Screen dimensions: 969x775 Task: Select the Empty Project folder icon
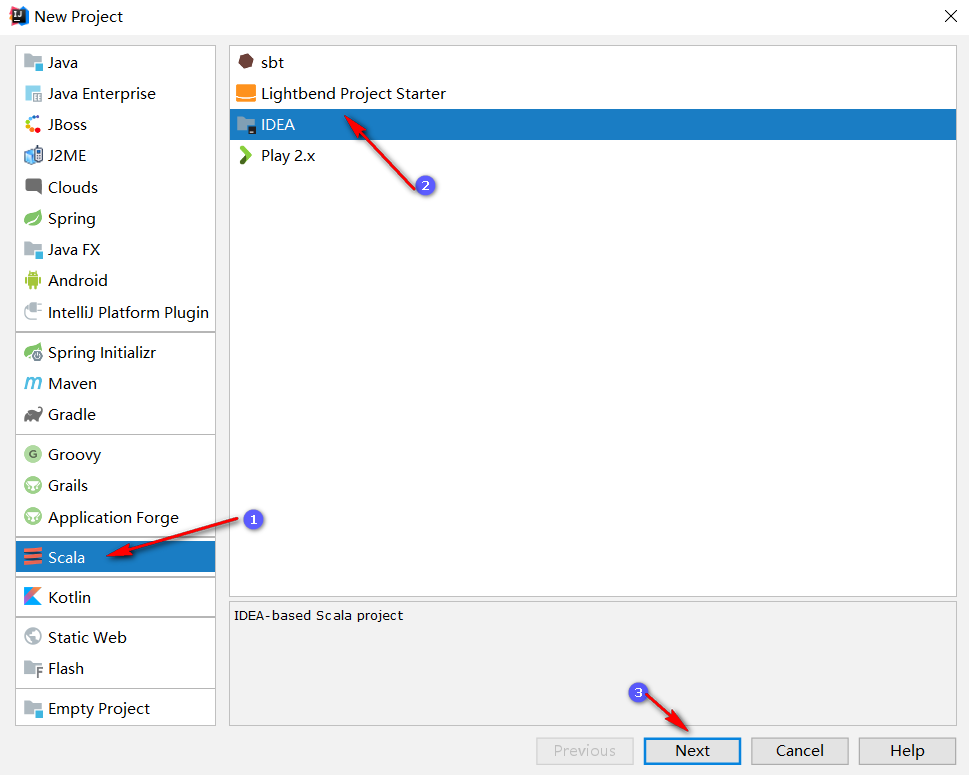33,708
